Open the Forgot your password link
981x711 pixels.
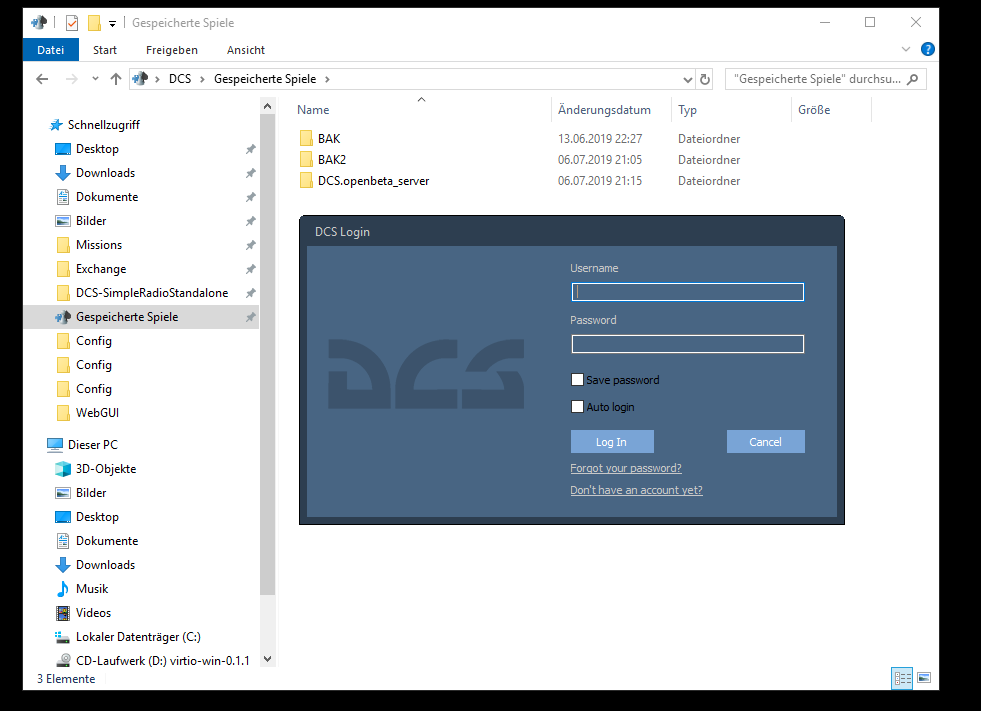(626, 468)
